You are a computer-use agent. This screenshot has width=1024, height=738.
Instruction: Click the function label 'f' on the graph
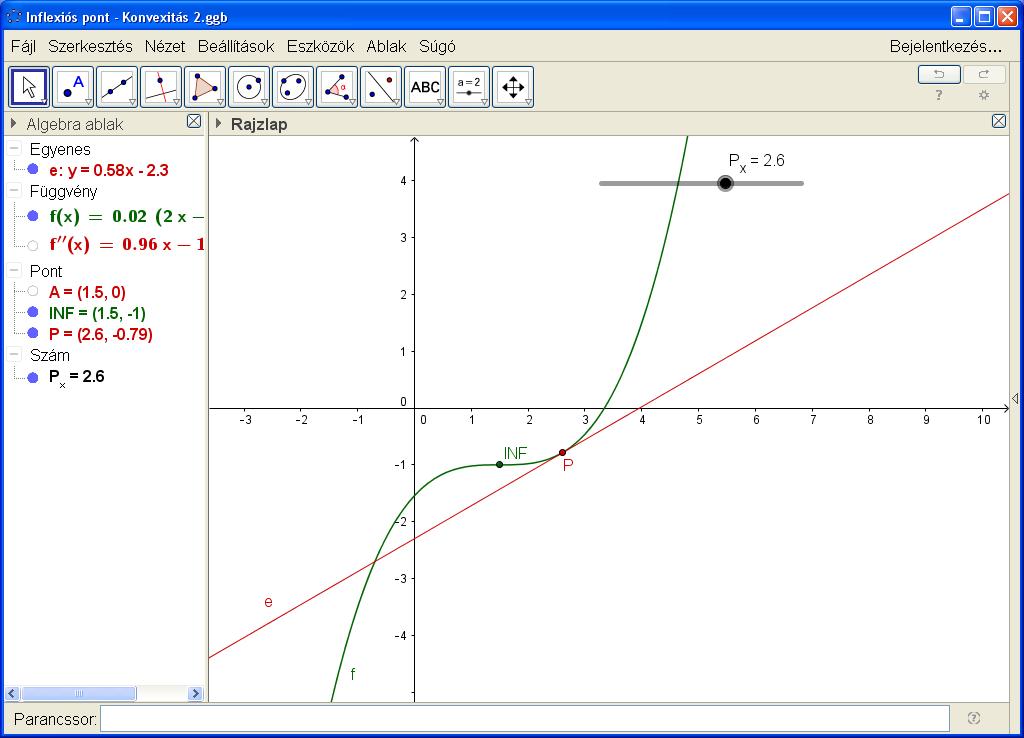pos(353,674)
